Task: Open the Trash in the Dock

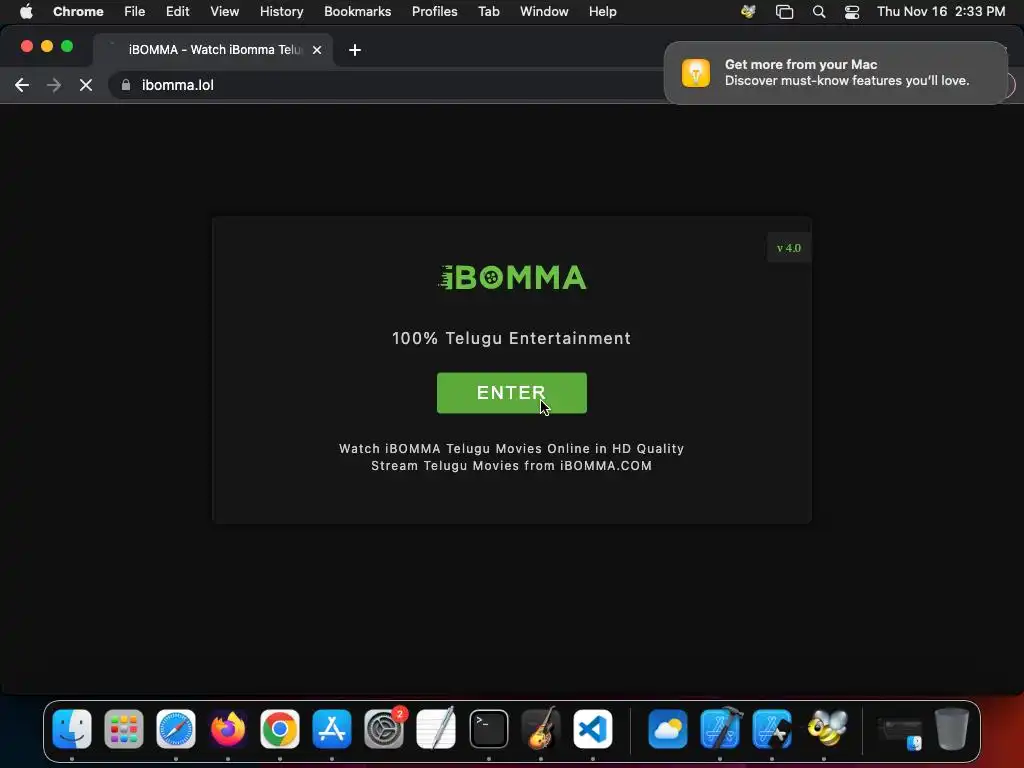Action: tap(952, 729)
